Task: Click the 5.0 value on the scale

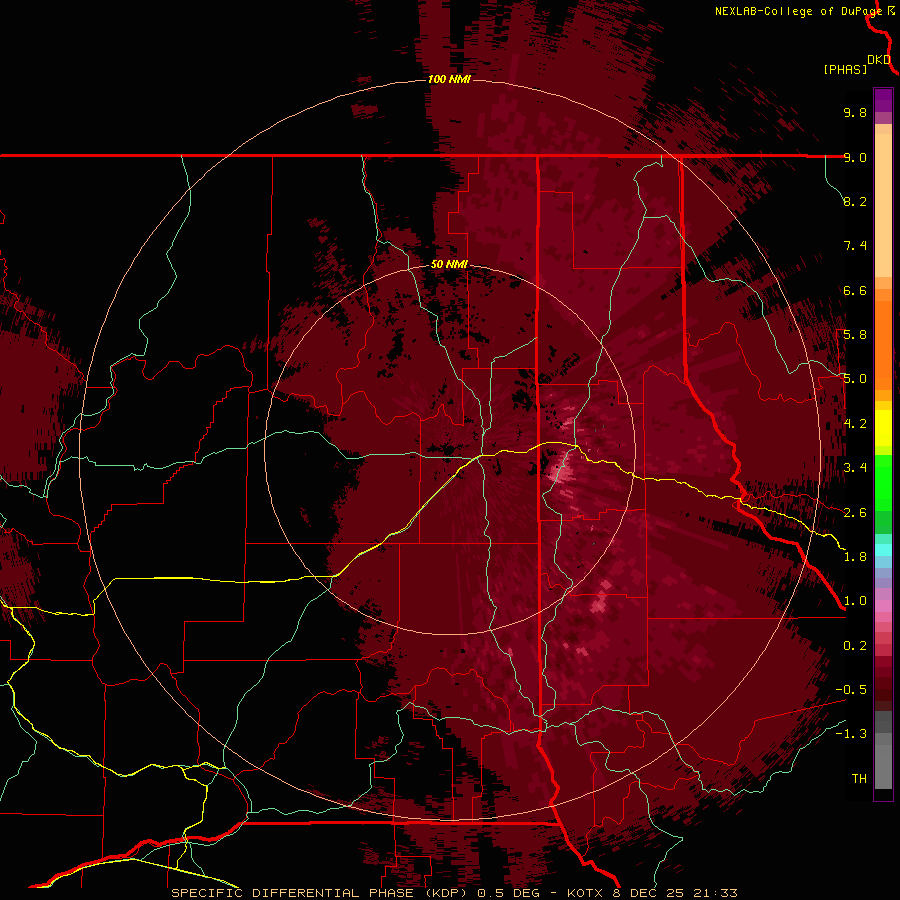Action: (855, 379)
